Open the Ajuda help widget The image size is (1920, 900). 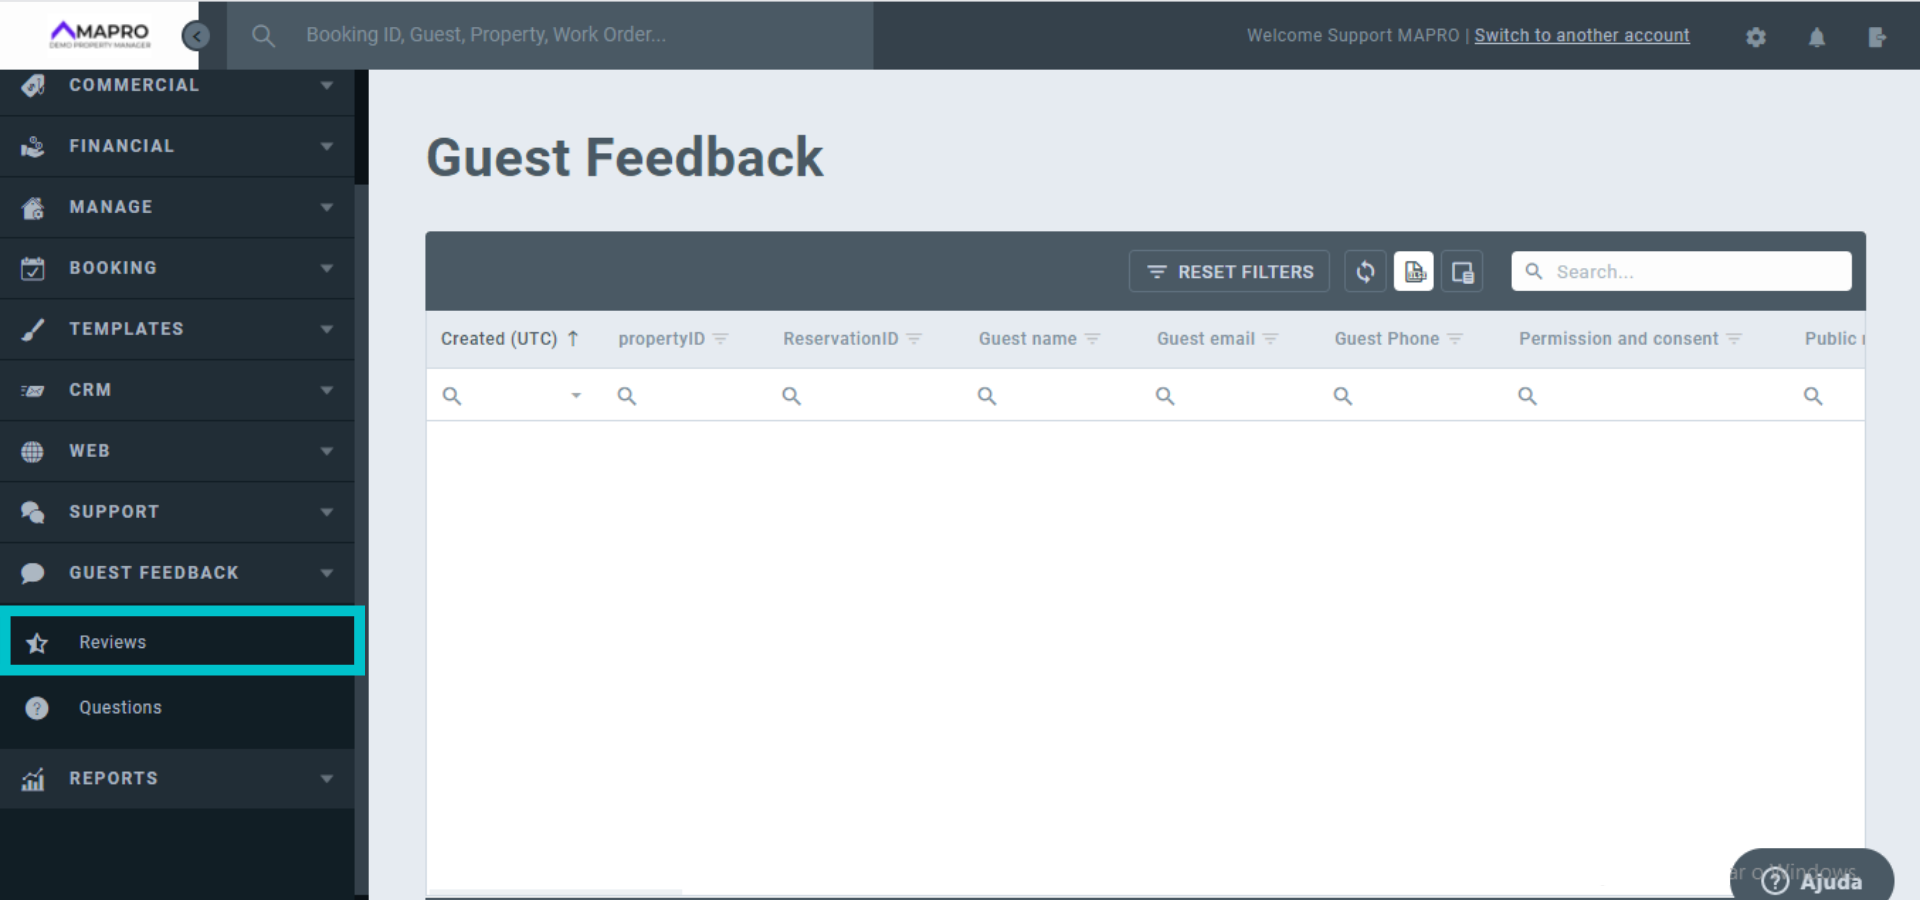[x=1812, y=880]
